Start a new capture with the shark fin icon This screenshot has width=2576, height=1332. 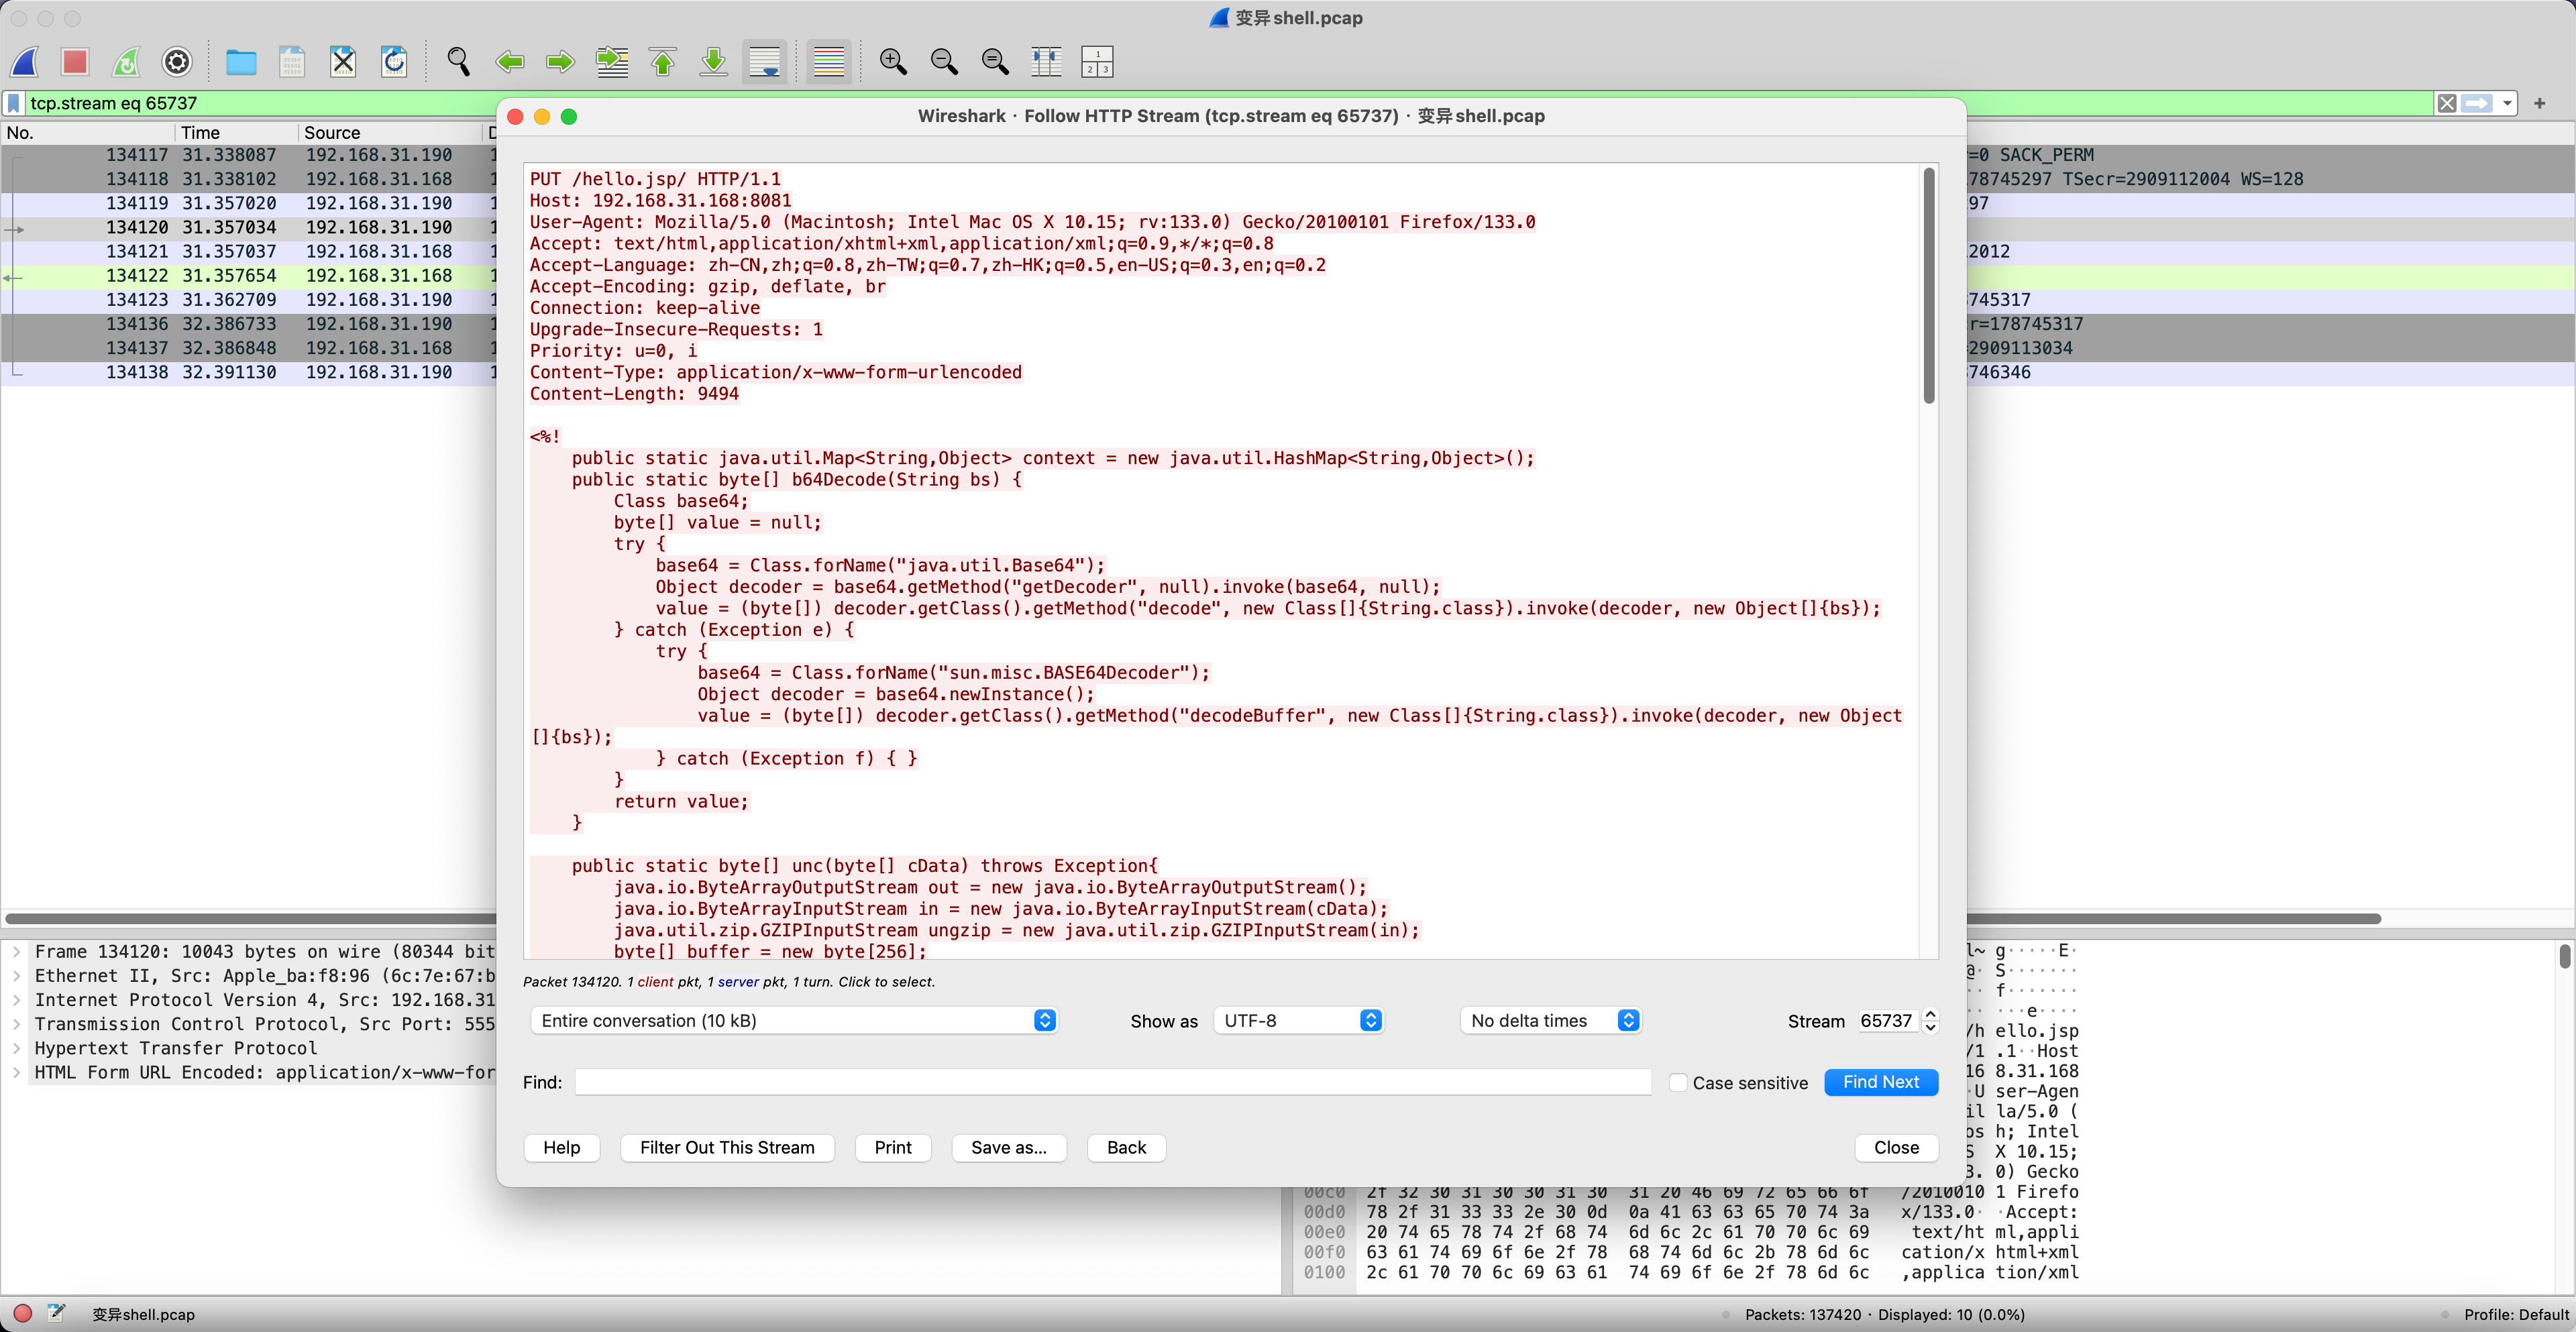24,62
